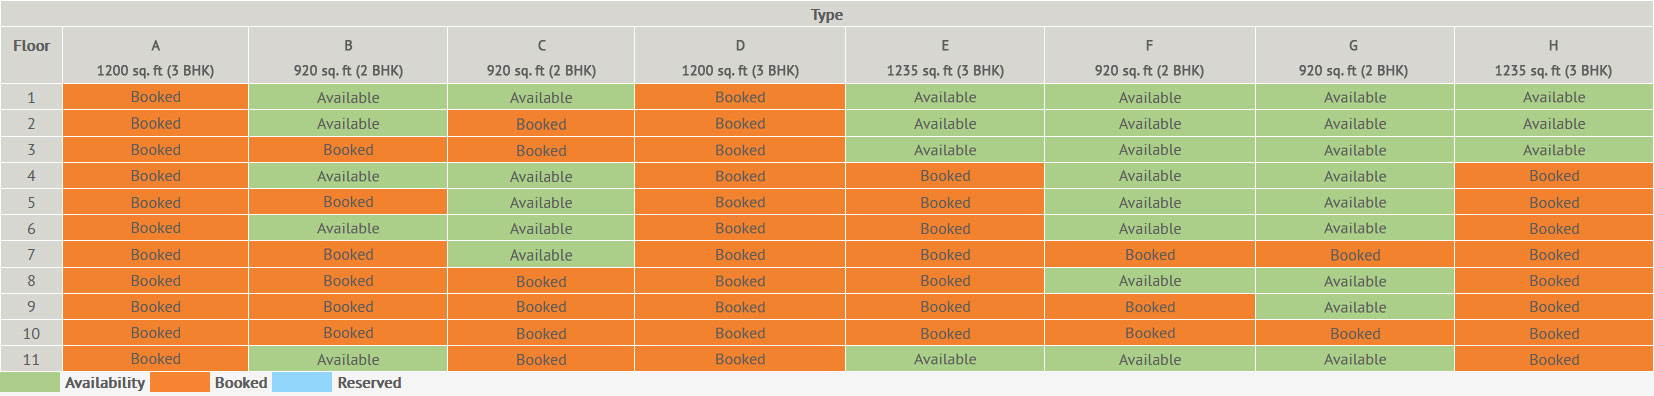Select Available cell for type C floor 4
The image size is (1654, 396).
click(x=541, y=176)
